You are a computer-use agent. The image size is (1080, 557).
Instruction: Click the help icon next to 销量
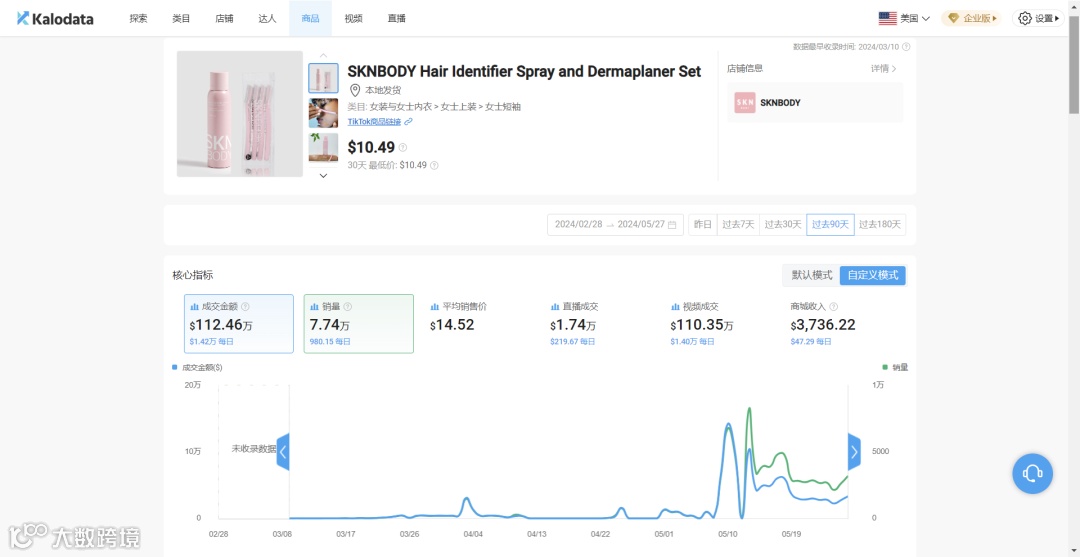pyautogui.click(x=347, y=307)
